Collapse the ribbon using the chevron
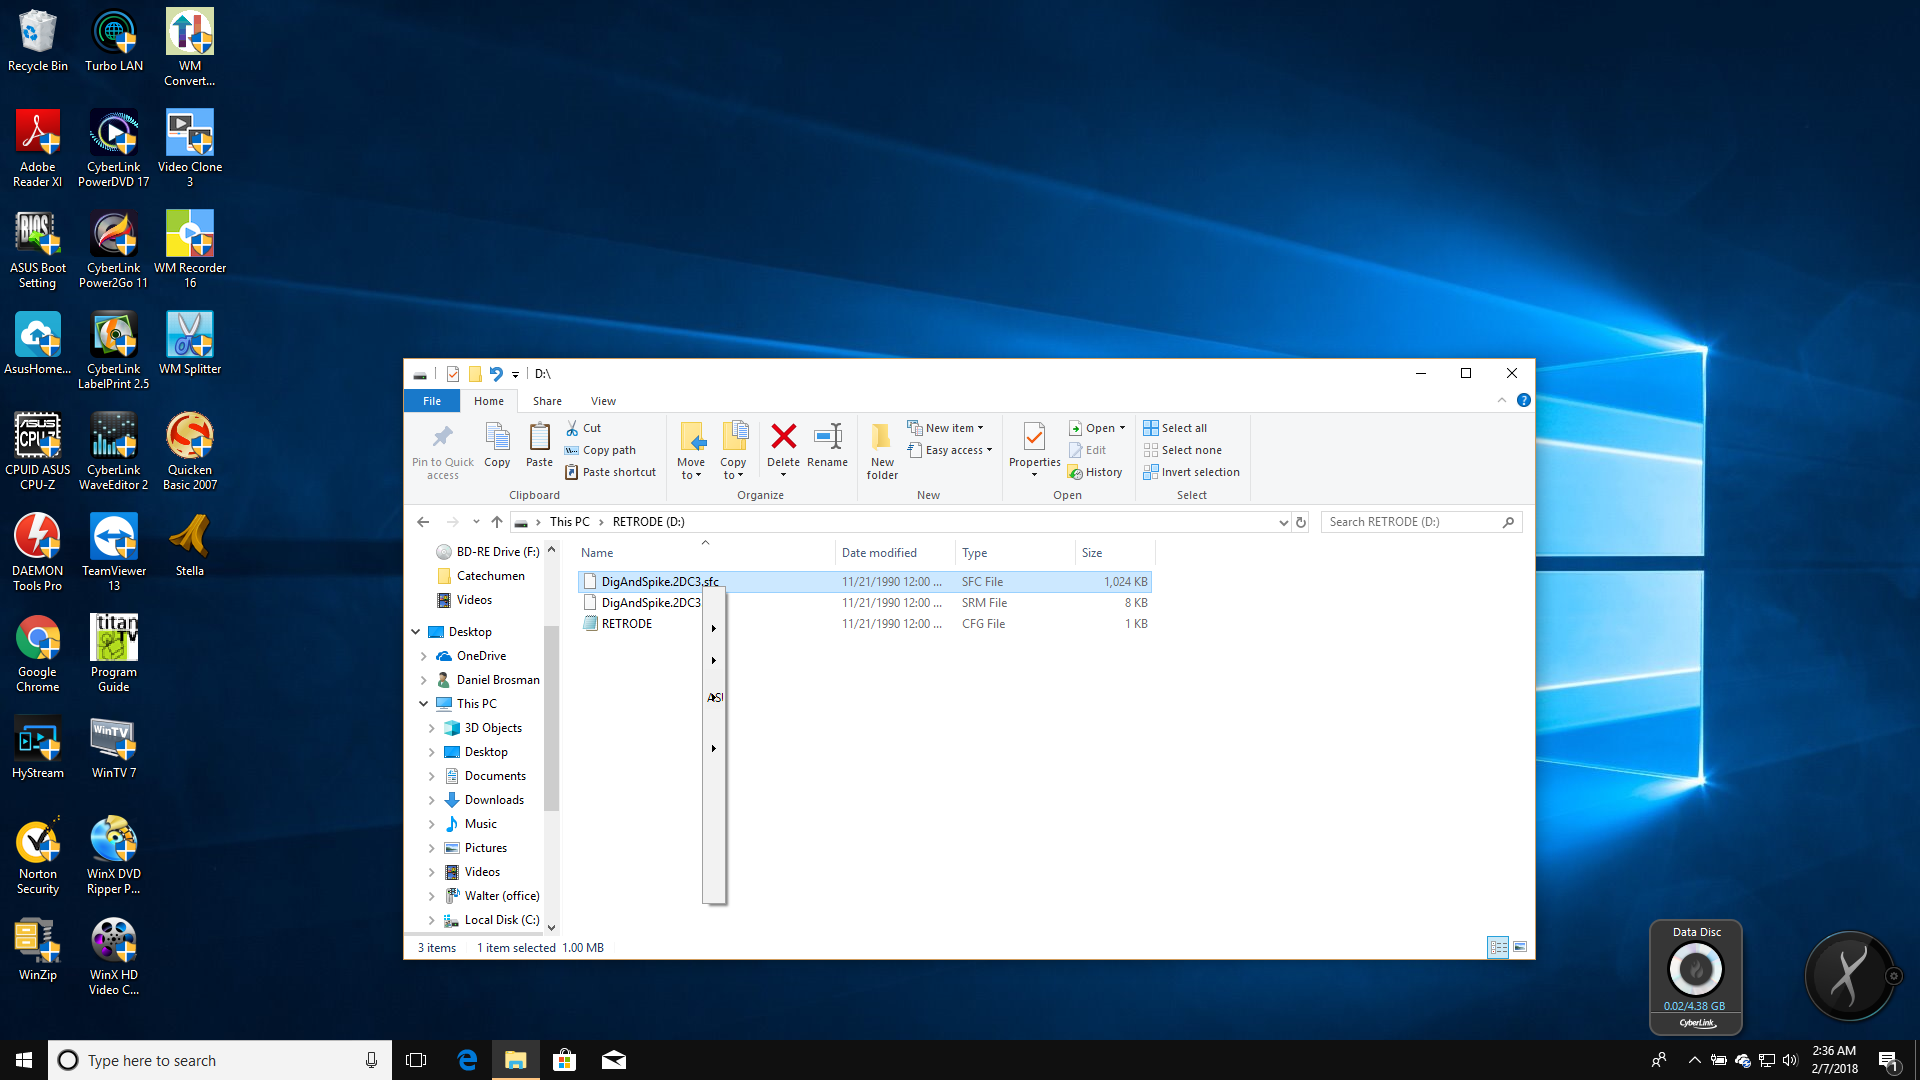 click(1501, 400)
